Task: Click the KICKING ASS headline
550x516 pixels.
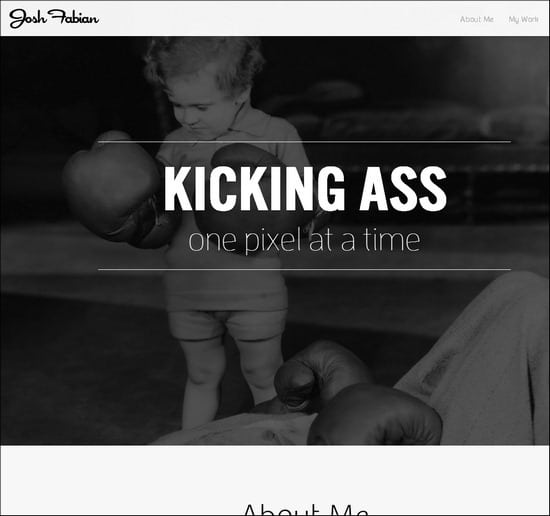Action: coord(305,188)
